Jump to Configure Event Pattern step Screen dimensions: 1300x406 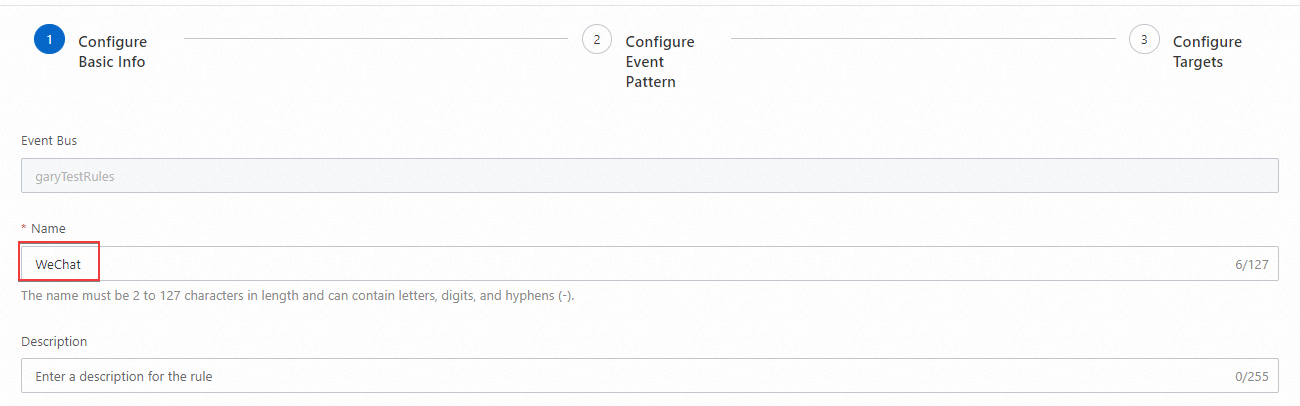coord(659,62)
